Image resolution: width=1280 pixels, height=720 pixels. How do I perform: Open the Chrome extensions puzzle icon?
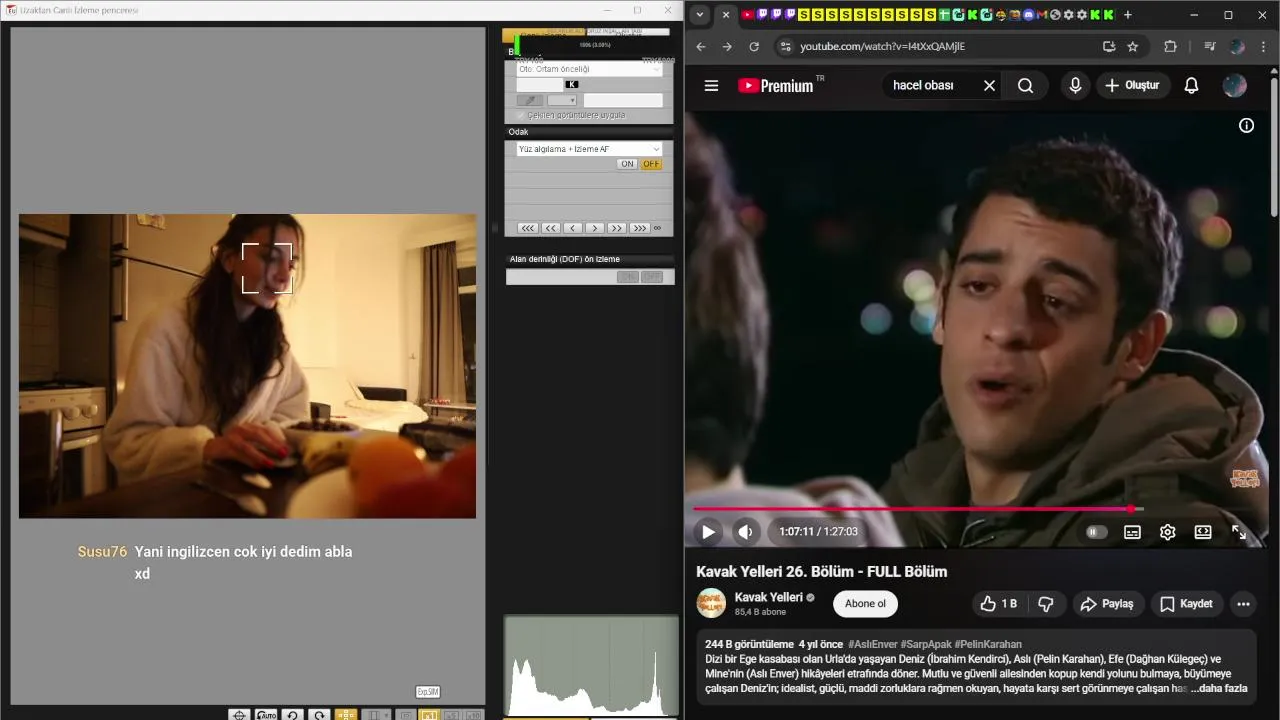[1170, 46]
